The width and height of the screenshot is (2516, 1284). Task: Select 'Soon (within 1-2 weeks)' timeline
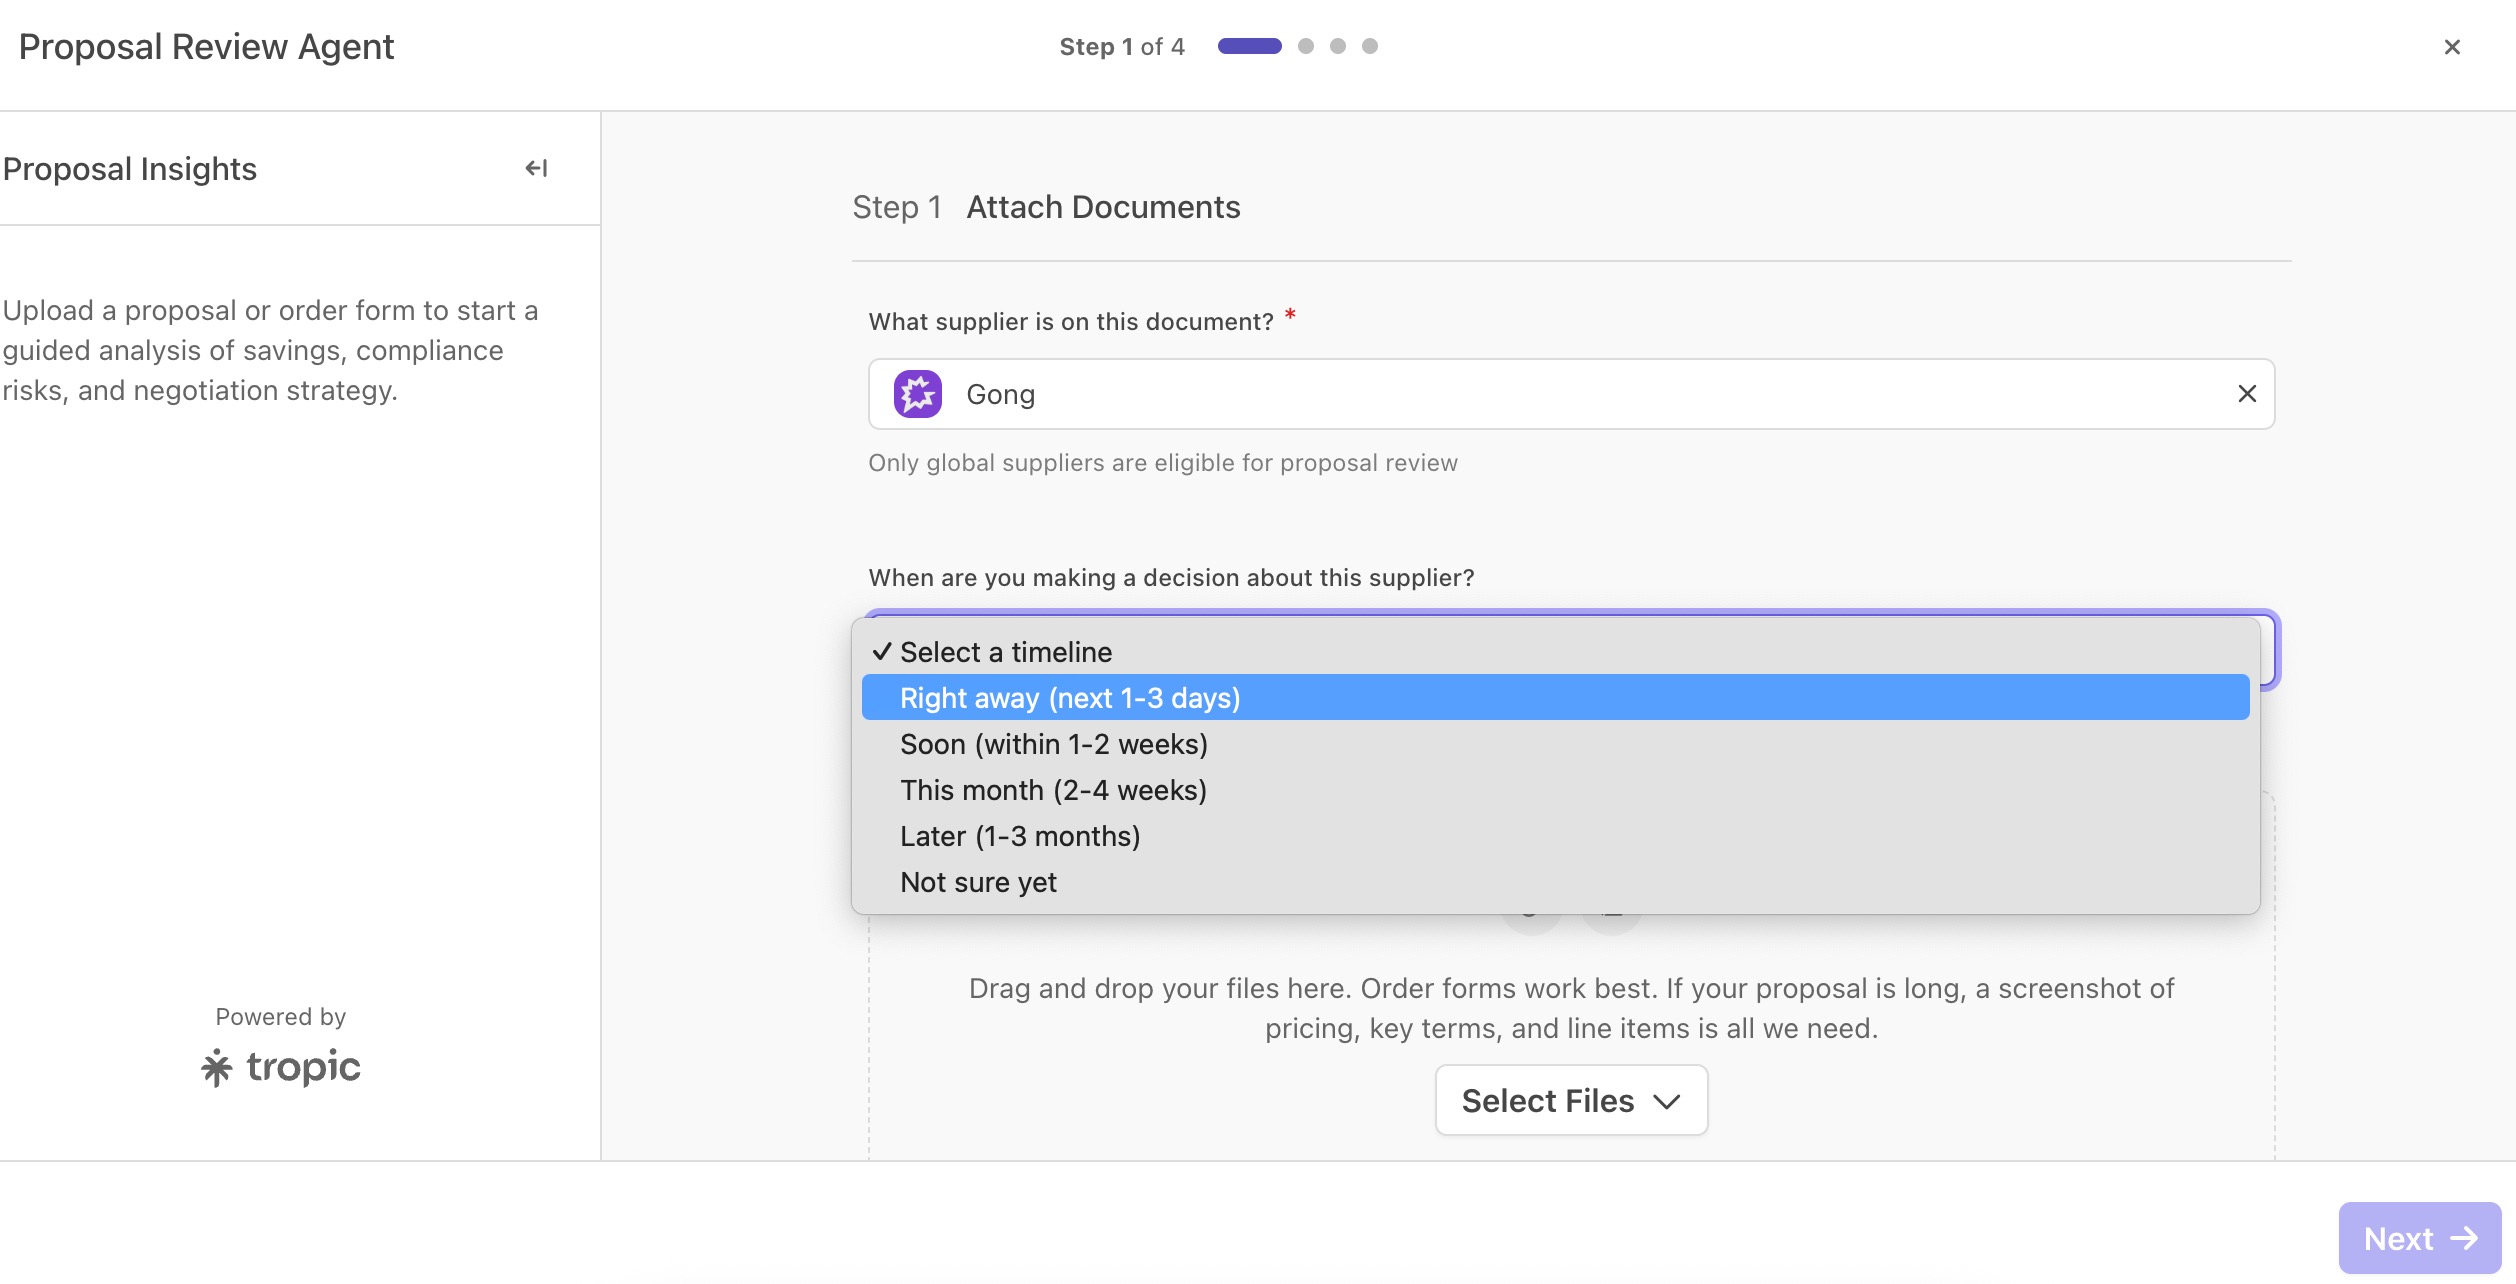1053,744
